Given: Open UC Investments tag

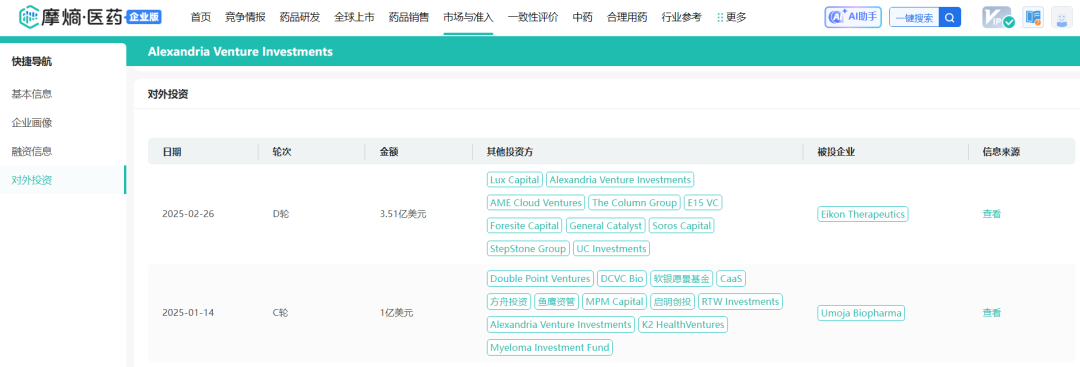Looking at the screenshot, I should click(x=611, y=249).
